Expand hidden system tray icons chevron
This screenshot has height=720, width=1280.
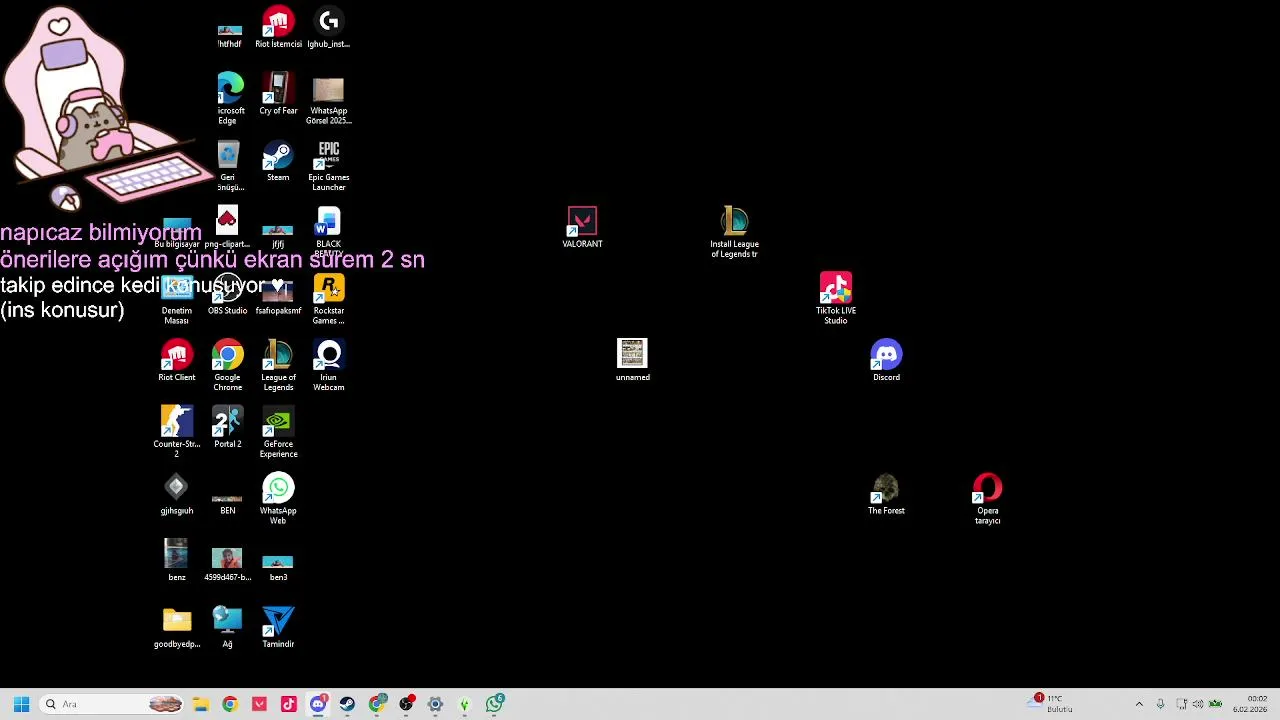pyautogui.click(x=1139, y=704)
